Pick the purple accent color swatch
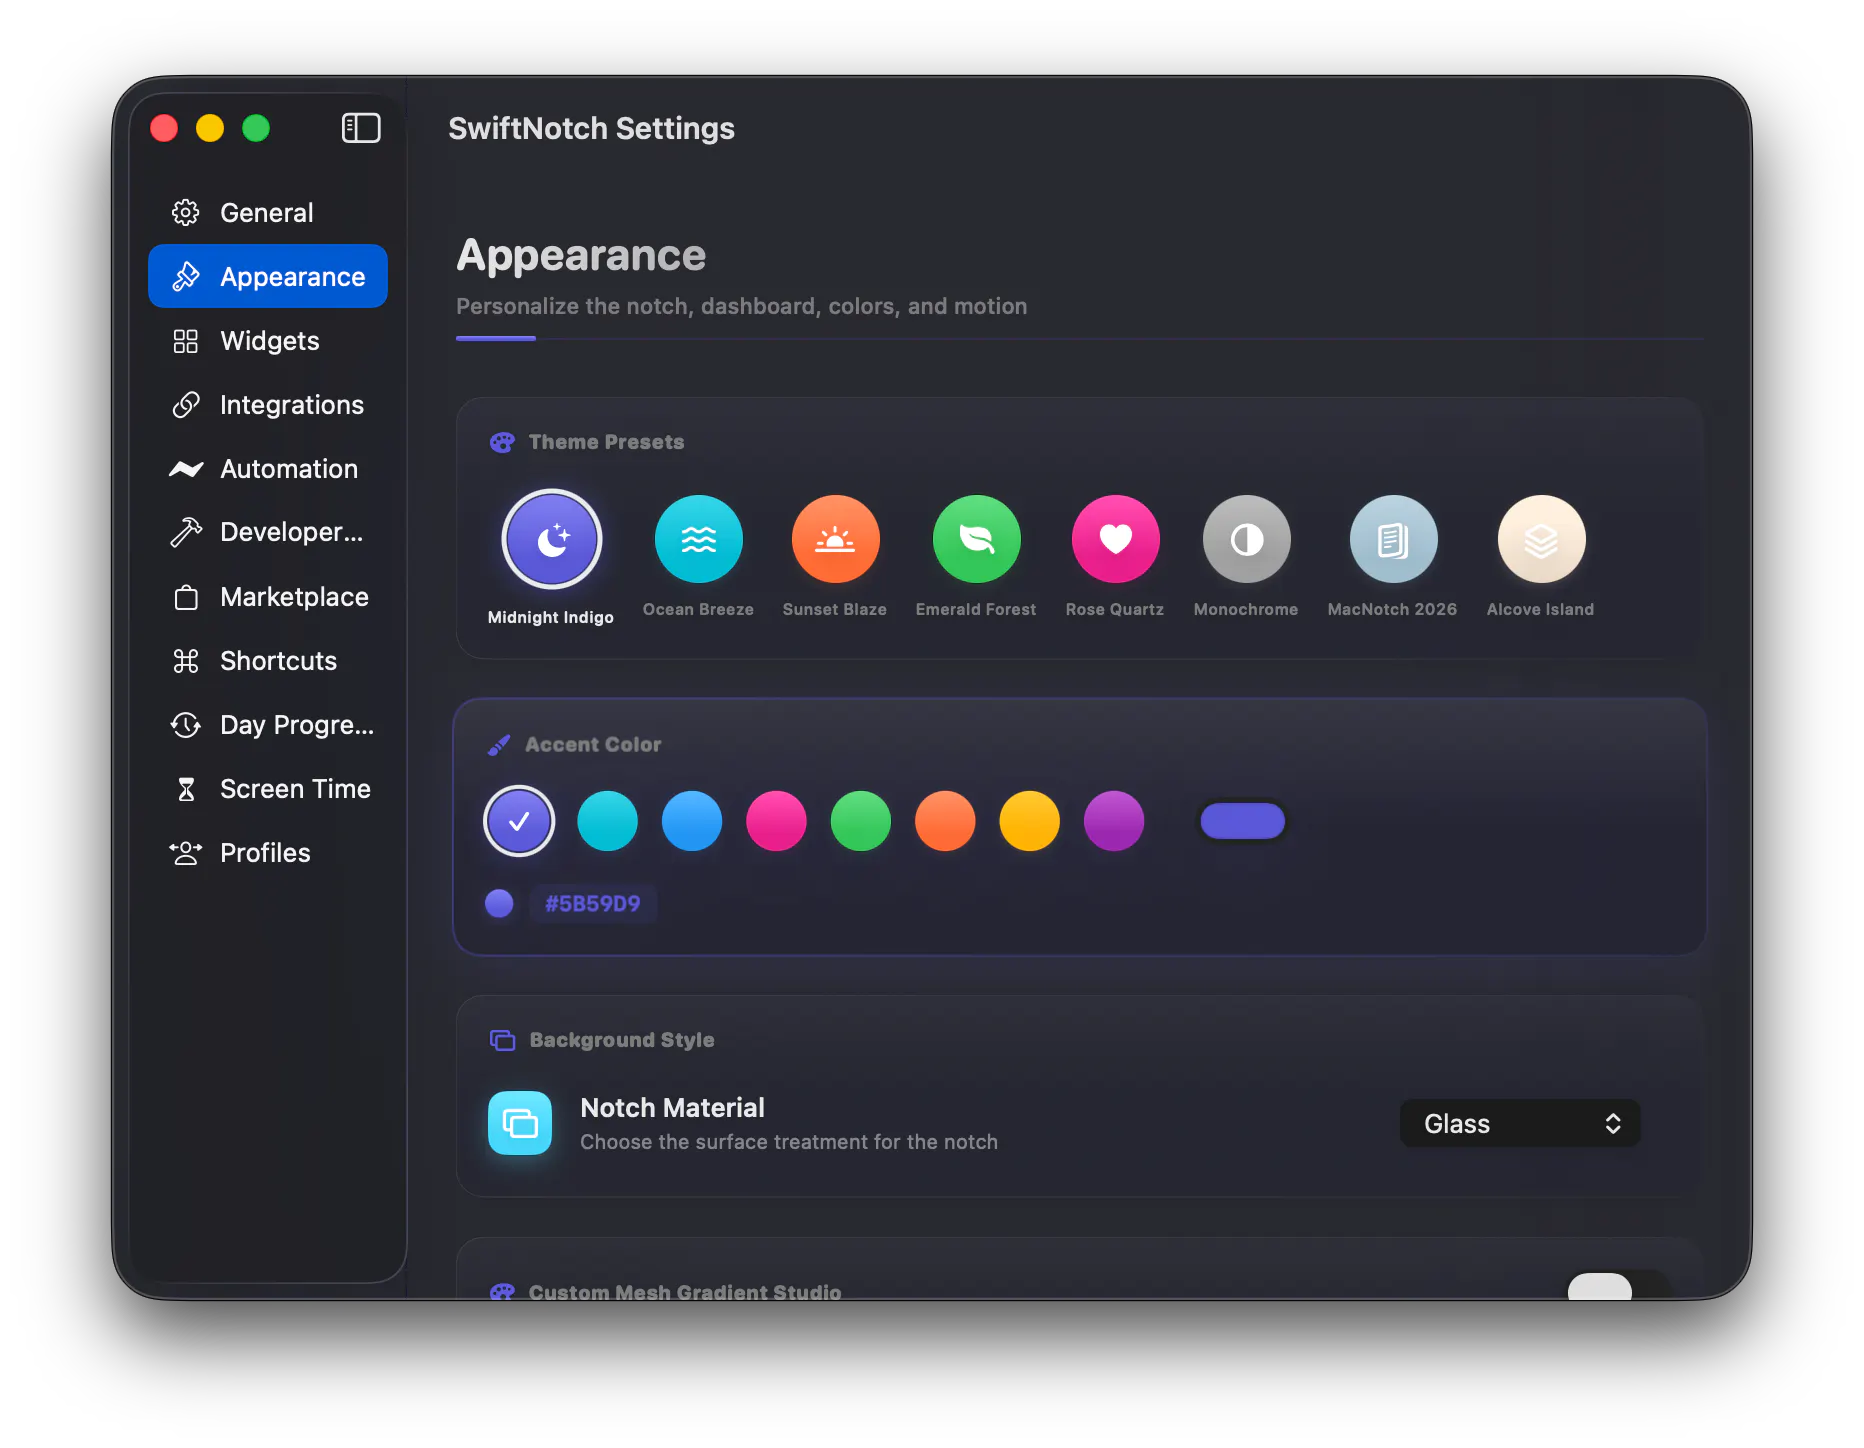The width and height of the screenshot is (1864, 1448). pos(1114,821)
